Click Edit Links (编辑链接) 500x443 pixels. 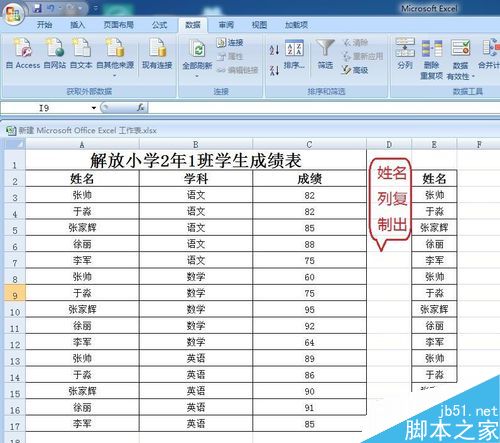(237, 70)
